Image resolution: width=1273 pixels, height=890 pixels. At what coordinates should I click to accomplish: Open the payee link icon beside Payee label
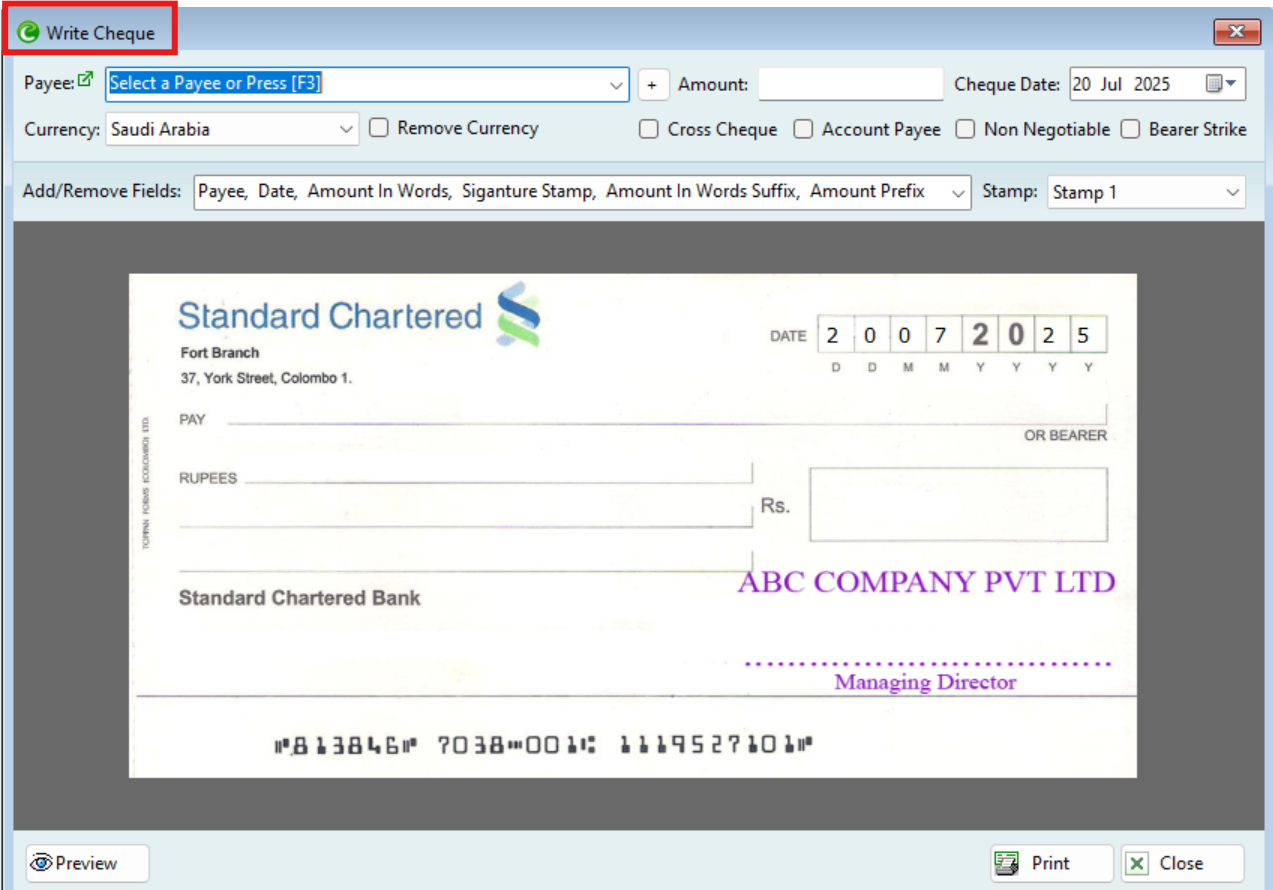point(85,79)
